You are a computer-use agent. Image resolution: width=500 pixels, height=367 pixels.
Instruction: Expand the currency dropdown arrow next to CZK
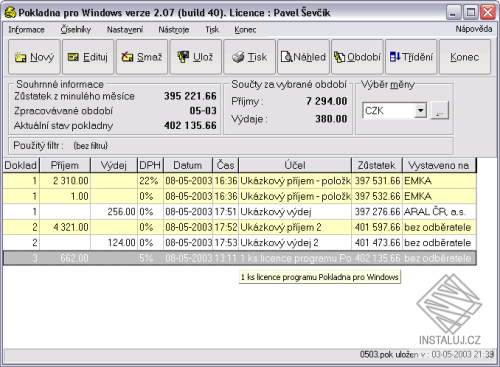421,110
